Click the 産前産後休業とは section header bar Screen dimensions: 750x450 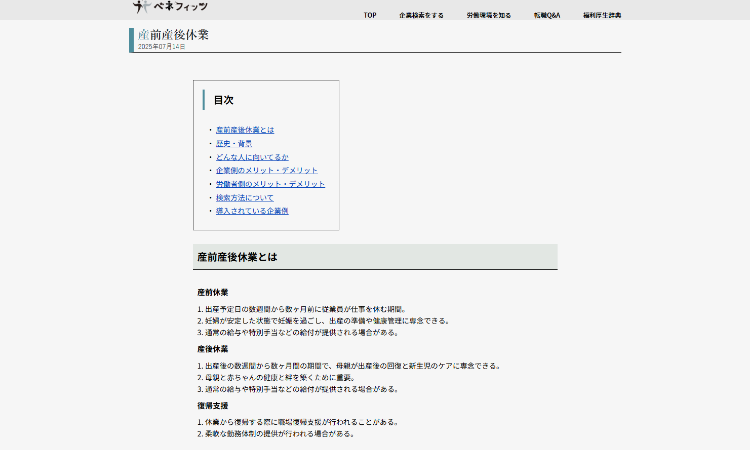click(375, 257)
